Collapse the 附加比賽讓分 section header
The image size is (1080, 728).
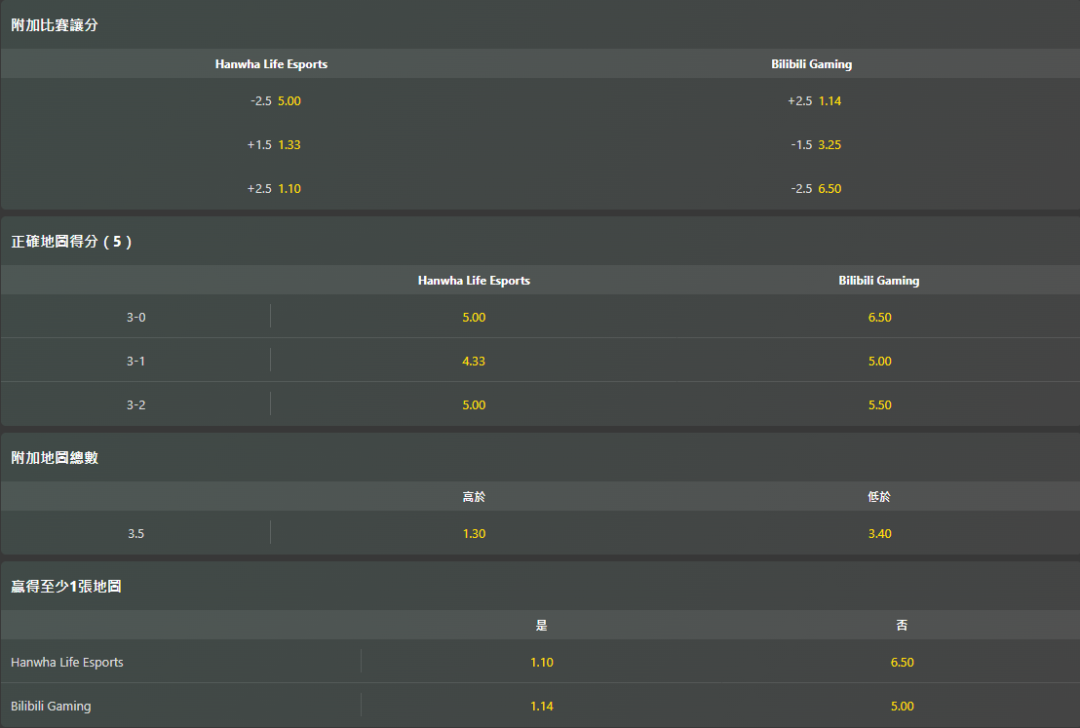click(55, 25)
